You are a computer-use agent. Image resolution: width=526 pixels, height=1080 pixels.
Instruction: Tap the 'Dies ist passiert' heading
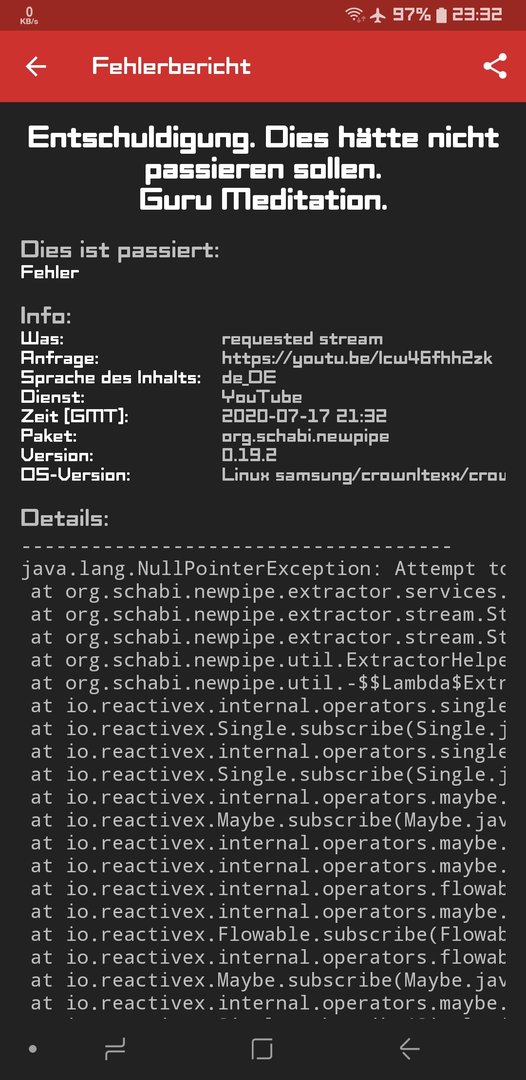click(x=120, y=249)
